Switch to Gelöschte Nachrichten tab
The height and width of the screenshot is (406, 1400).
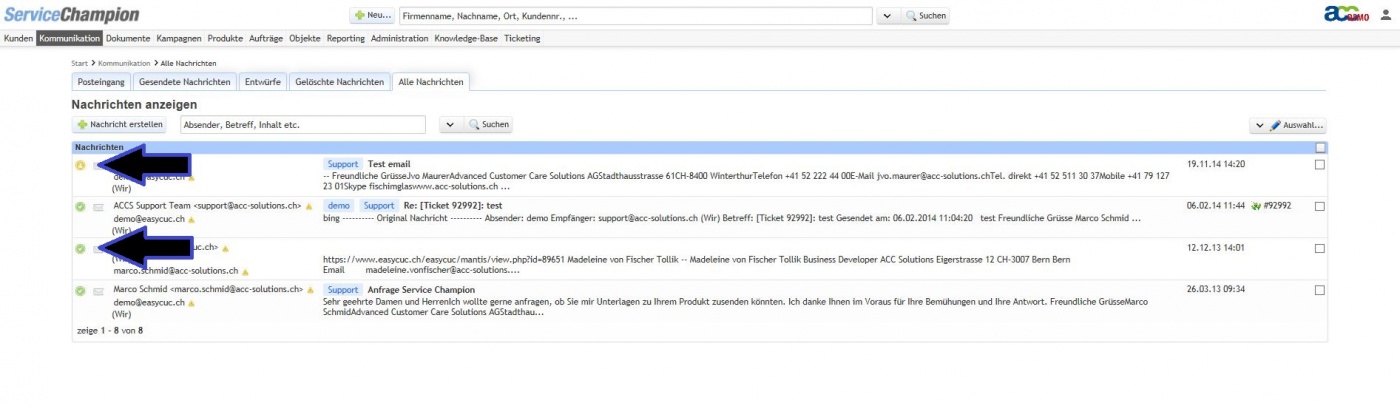[340, 82]
